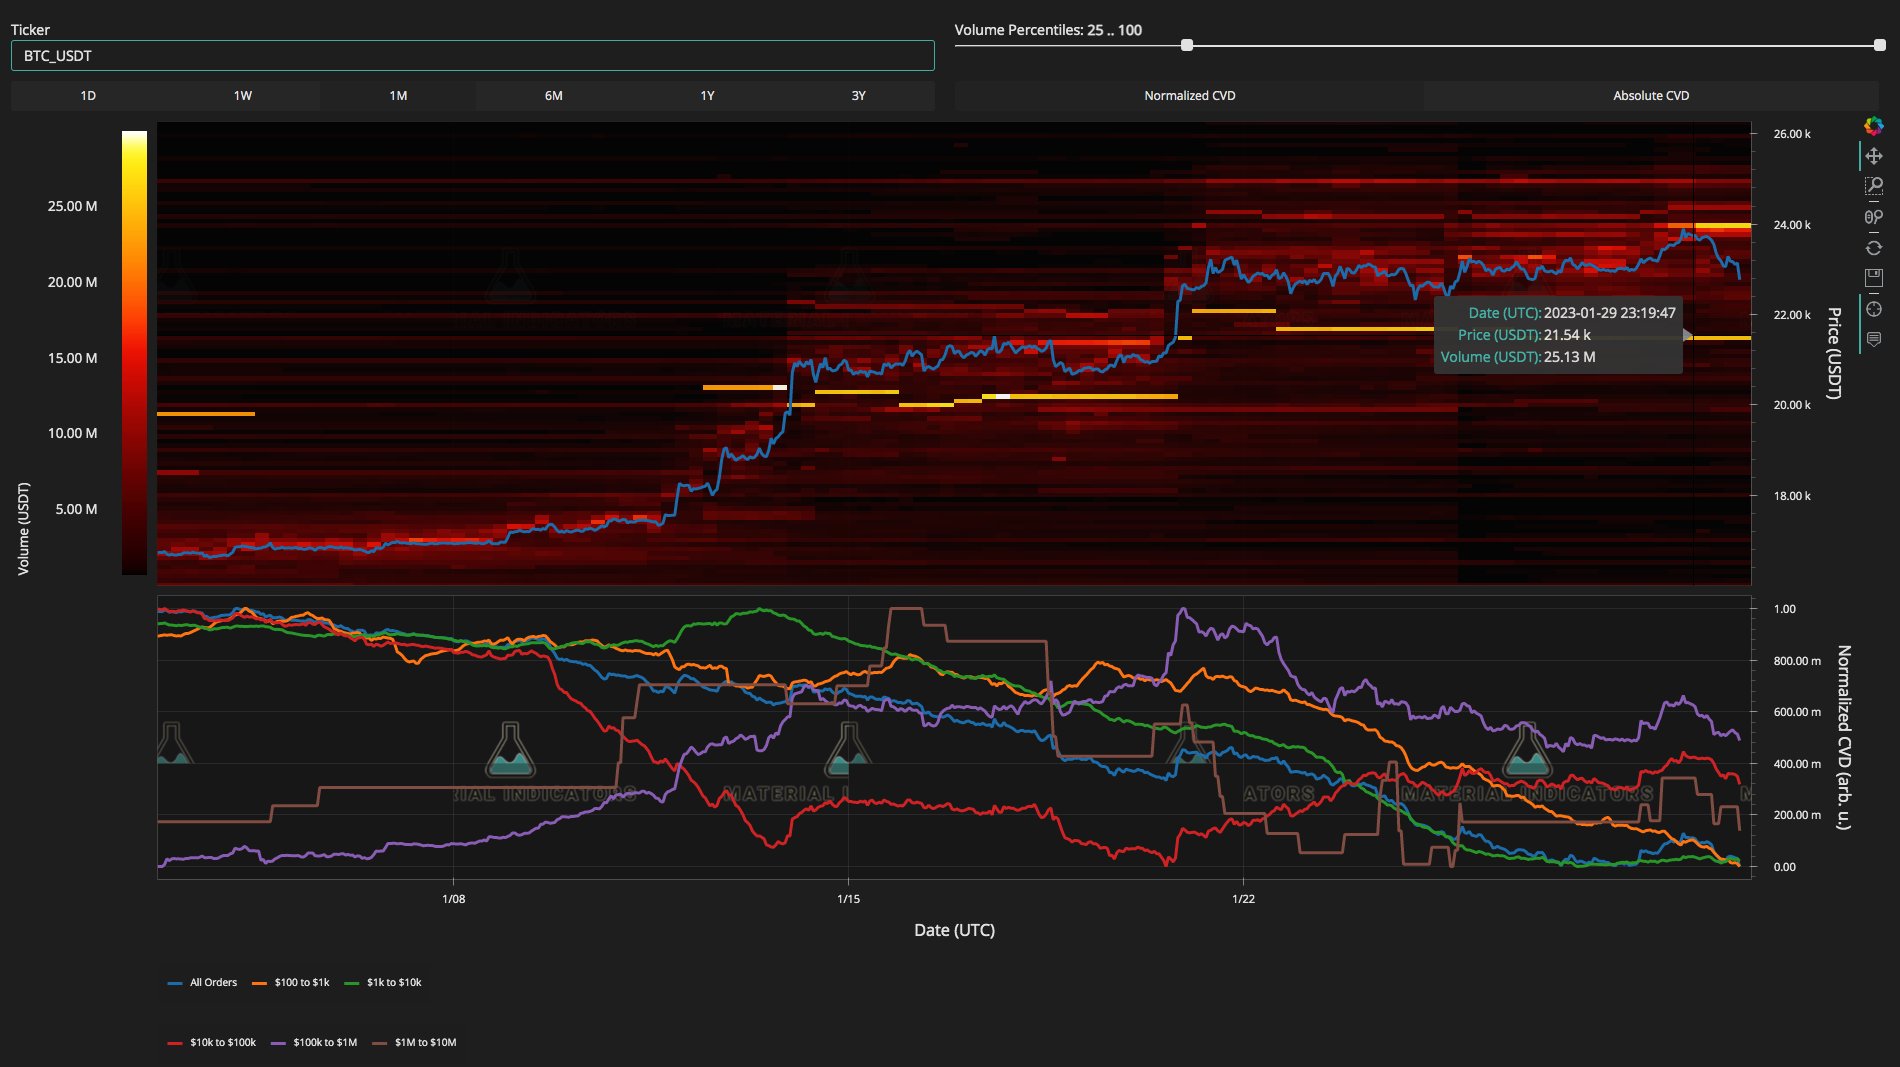The width and height of the screenshot is (1900, 1067).
Task: Click the Bokeh logo icon
Action: tap(1874, 126)
